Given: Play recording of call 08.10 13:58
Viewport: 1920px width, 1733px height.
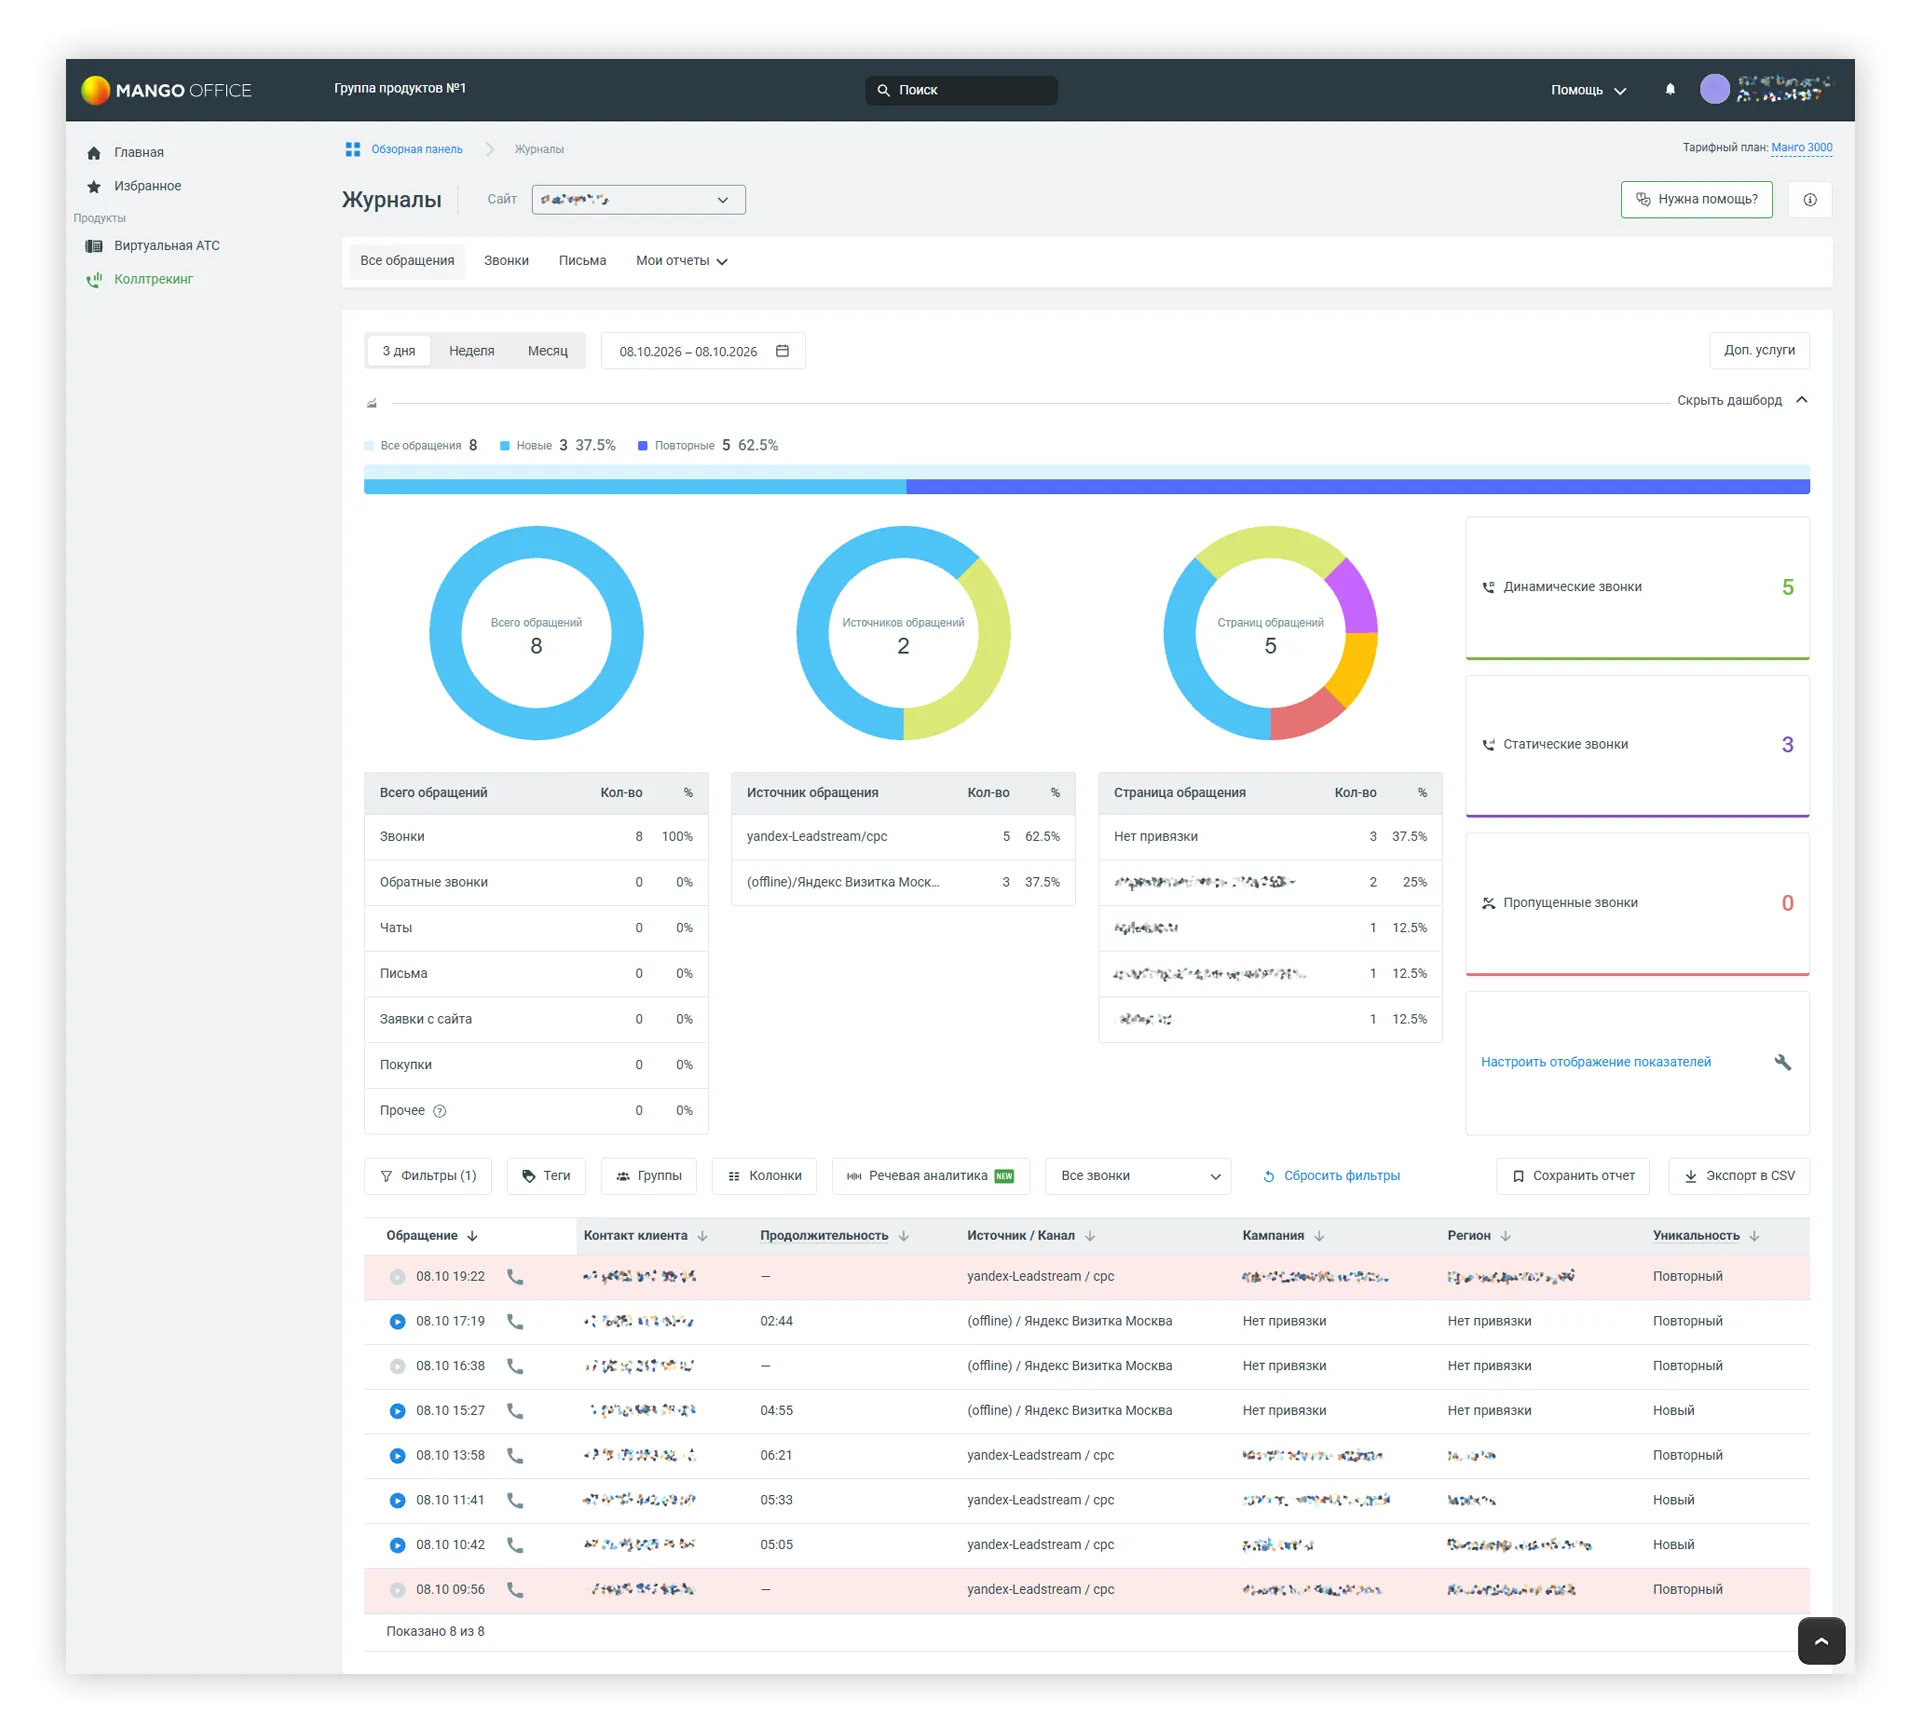Looking at the screenshot, I should [x=397, y=1456].
